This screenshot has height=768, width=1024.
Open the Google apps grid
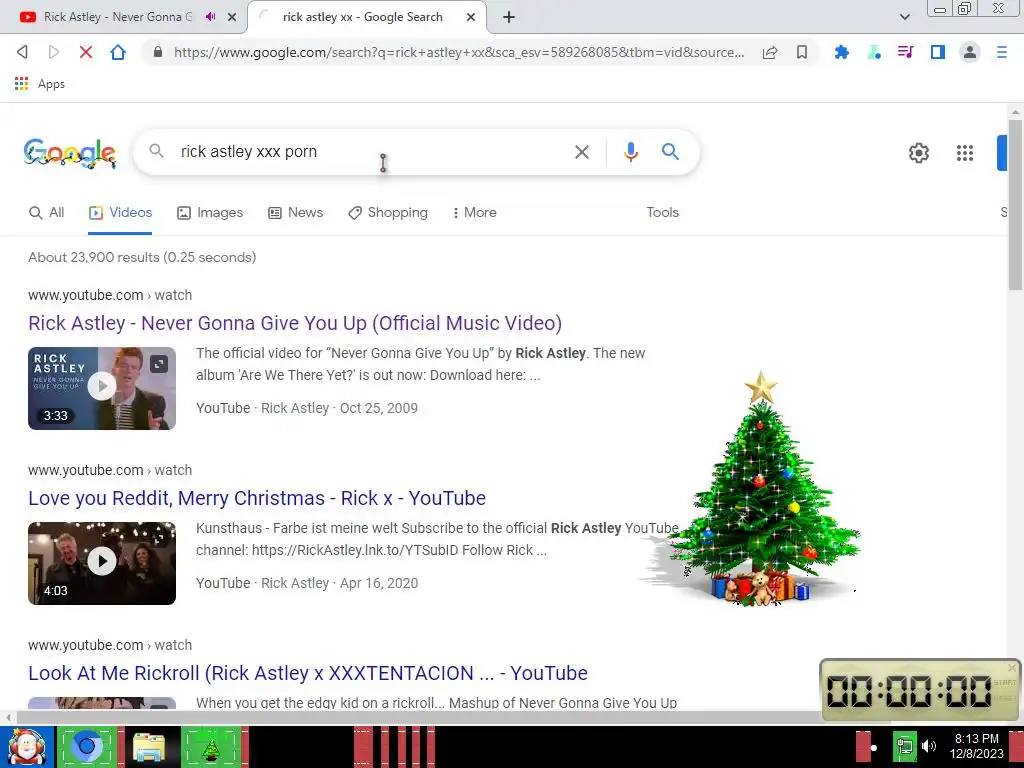coord(965,153)
